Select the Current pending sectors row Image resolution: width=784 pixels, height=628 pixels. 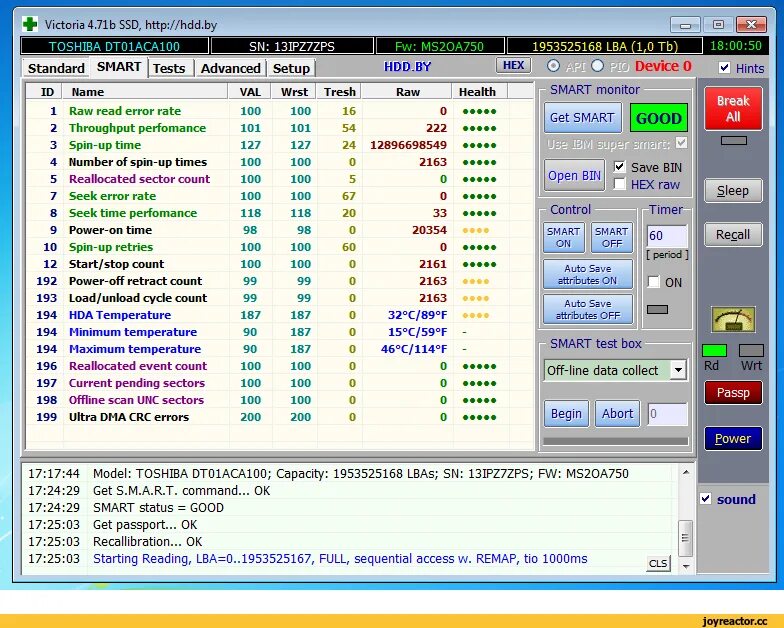point(280,383)
